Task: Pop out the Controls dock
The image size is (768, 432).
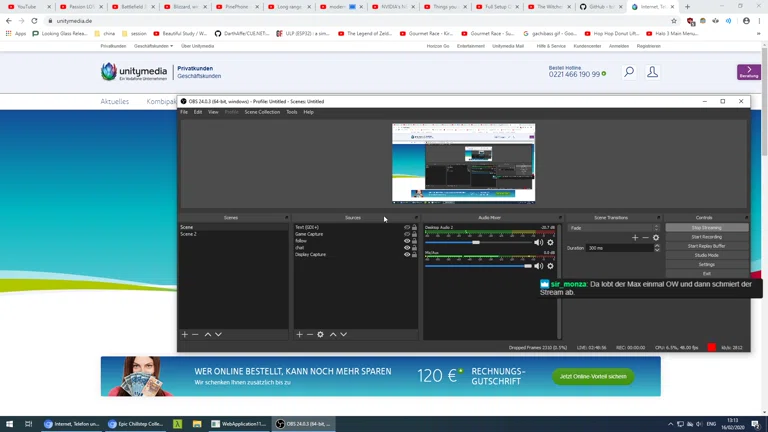Action: coord(746,217)
